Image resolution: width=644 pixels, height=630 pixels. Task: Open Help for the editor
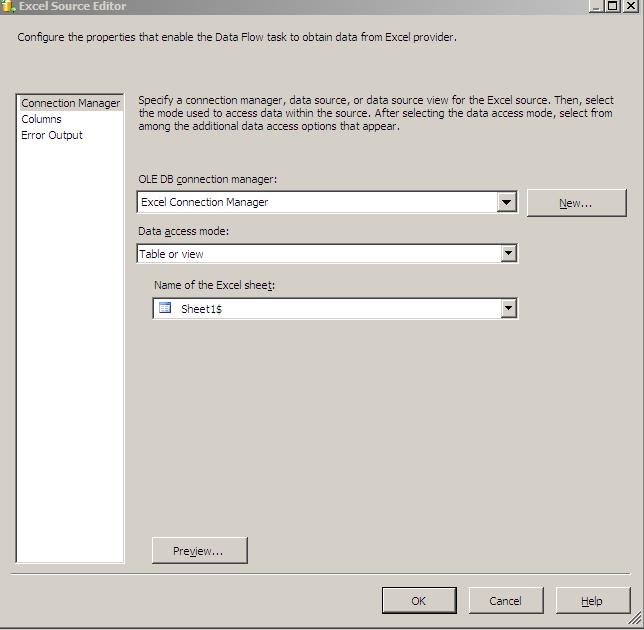(x=593, y=600)
